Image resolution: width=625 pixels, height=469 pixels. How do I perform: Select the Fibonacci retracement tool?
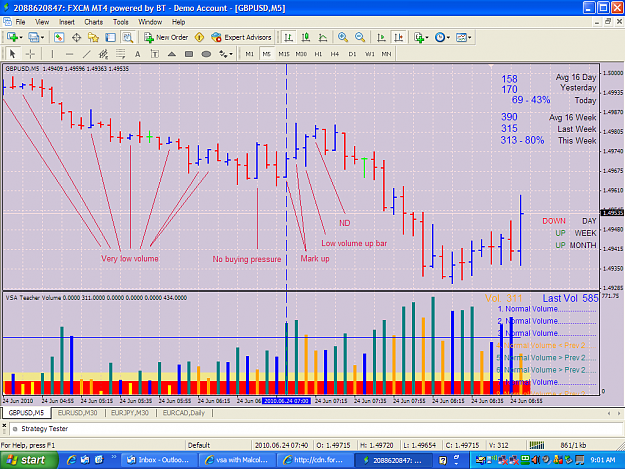120,54
